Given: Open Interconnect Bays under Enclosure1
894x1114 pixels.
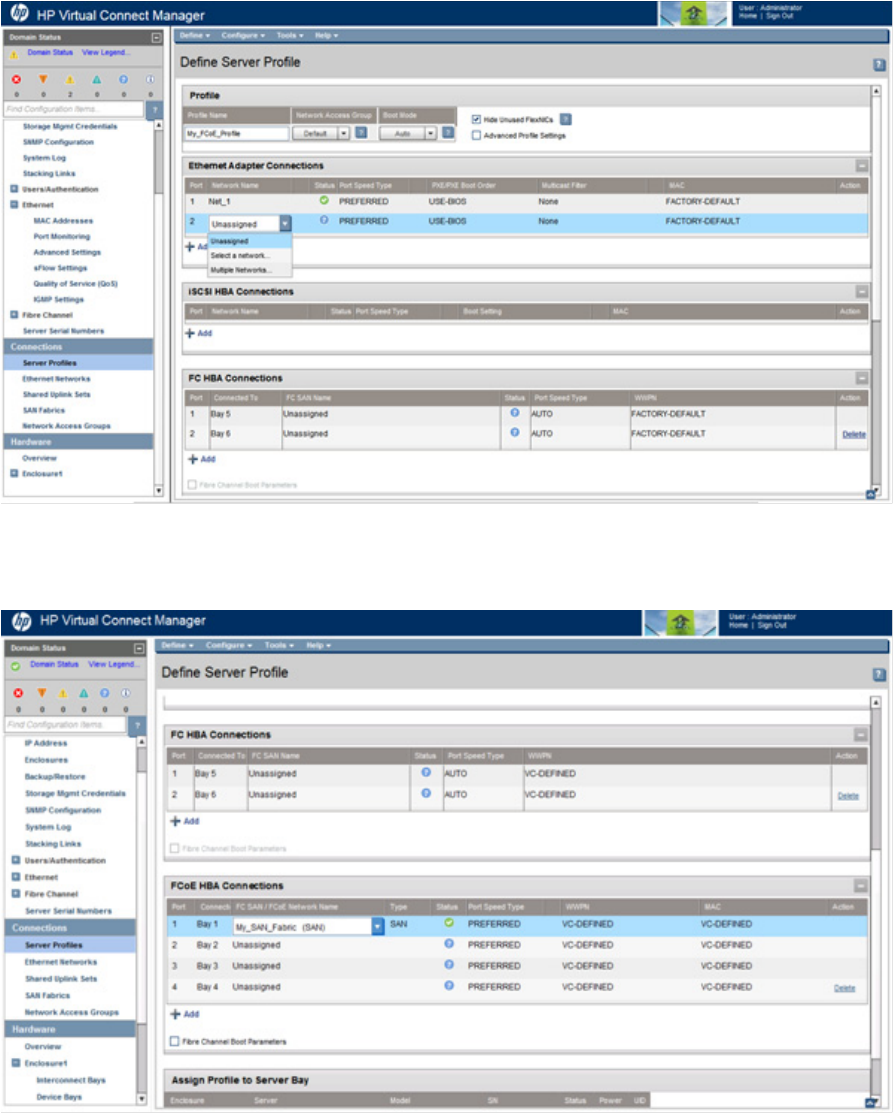Looking at the screenshot, I should (x=71, y=1081).
